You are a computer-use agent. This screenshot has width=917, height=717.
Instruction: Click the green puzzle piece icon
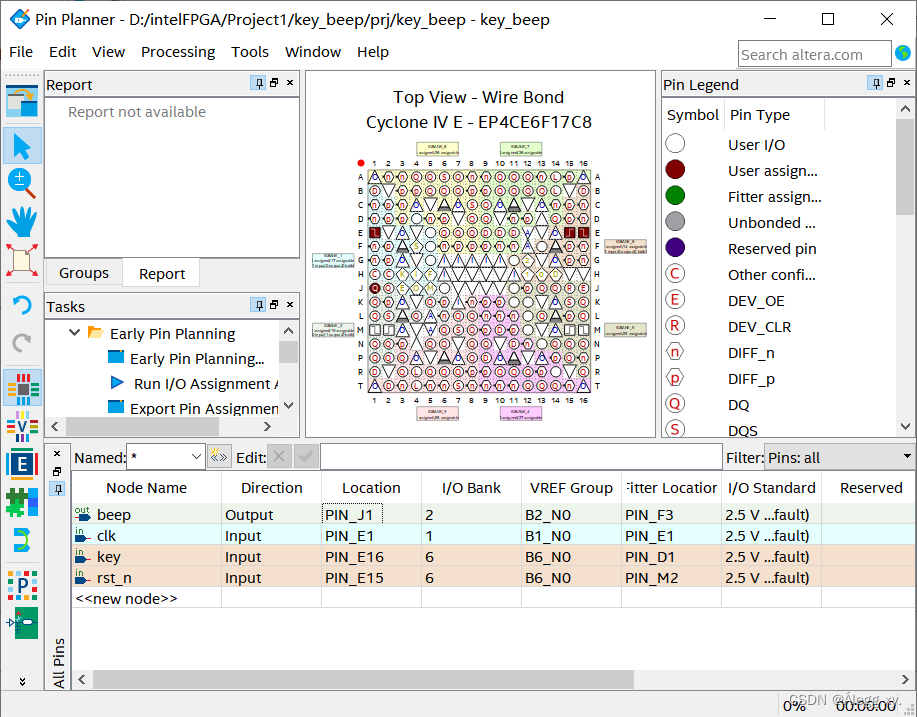[22, 502]
